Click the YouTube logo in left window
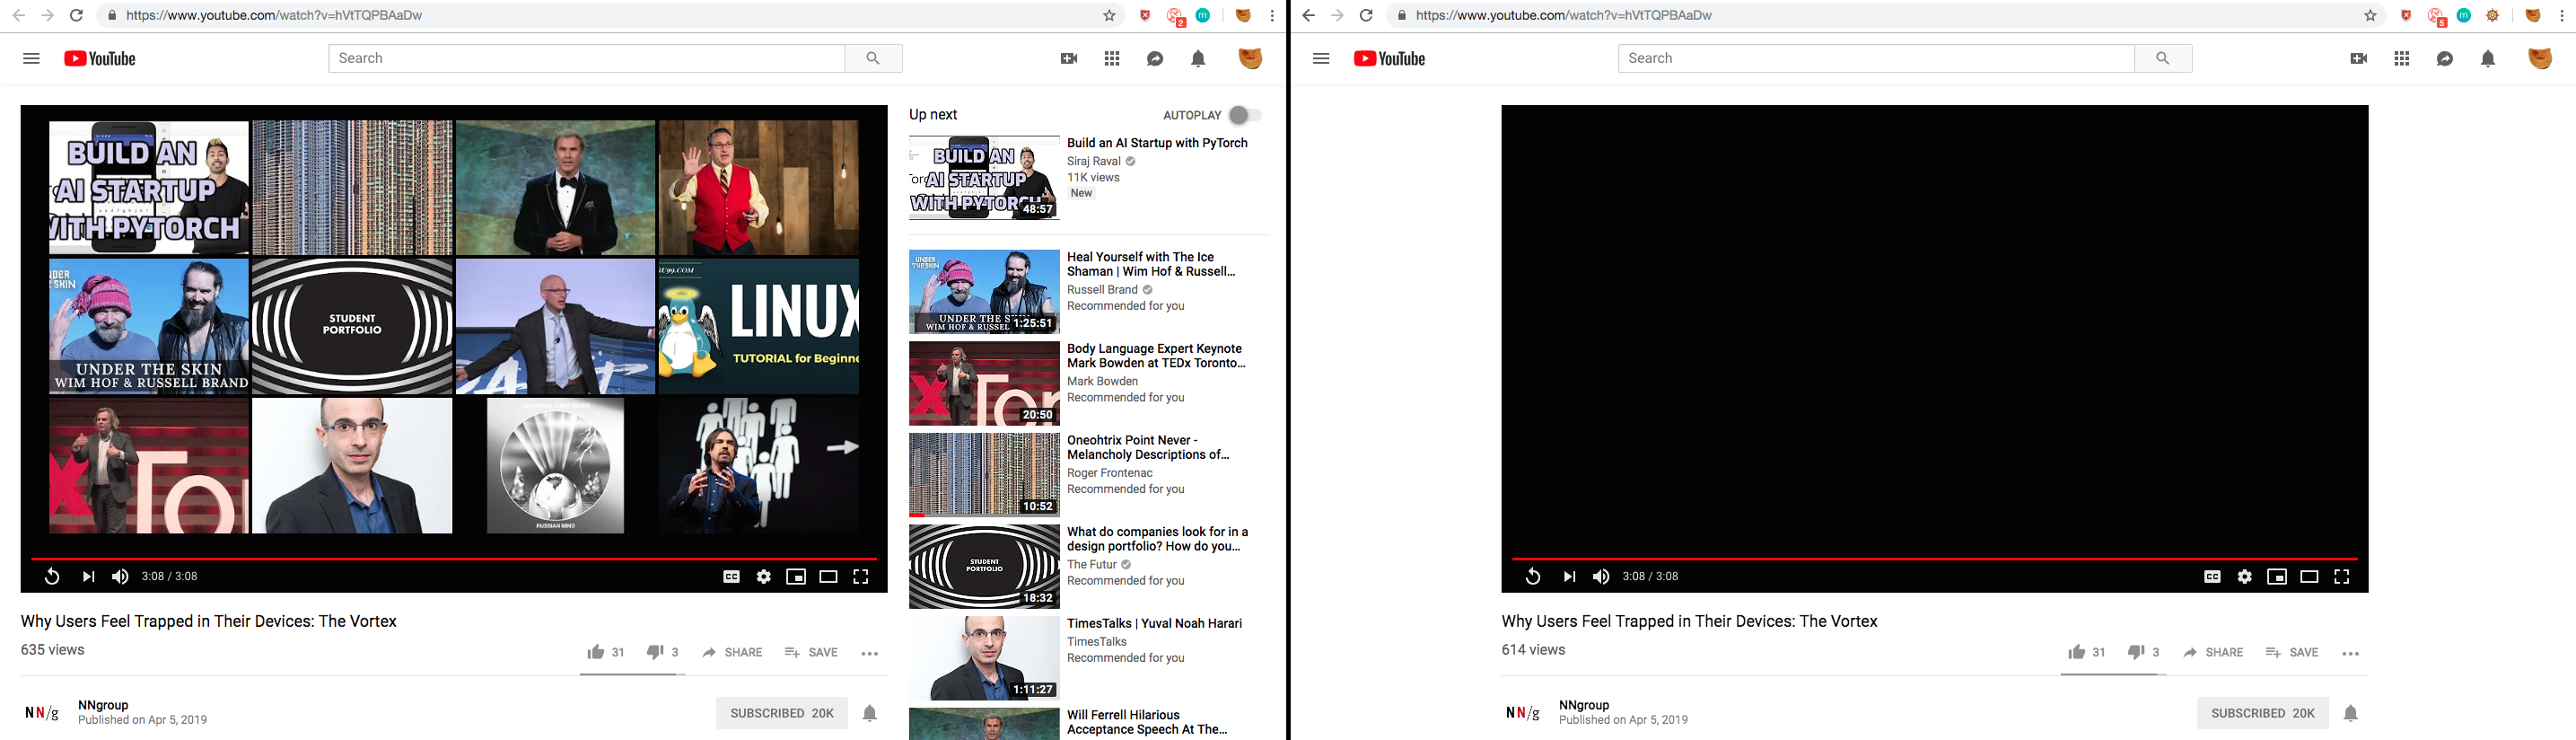Screen dimensions: 2576x740 pyautogui.click(x=100, y=58)
